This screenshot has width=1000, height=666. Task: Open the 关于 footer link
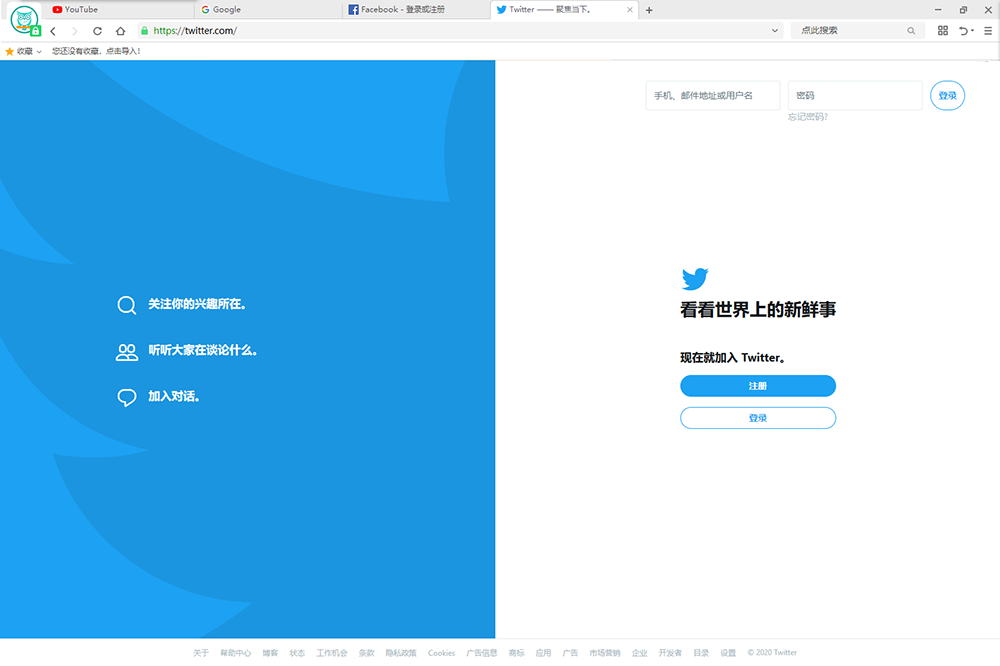tap(201, 653)
